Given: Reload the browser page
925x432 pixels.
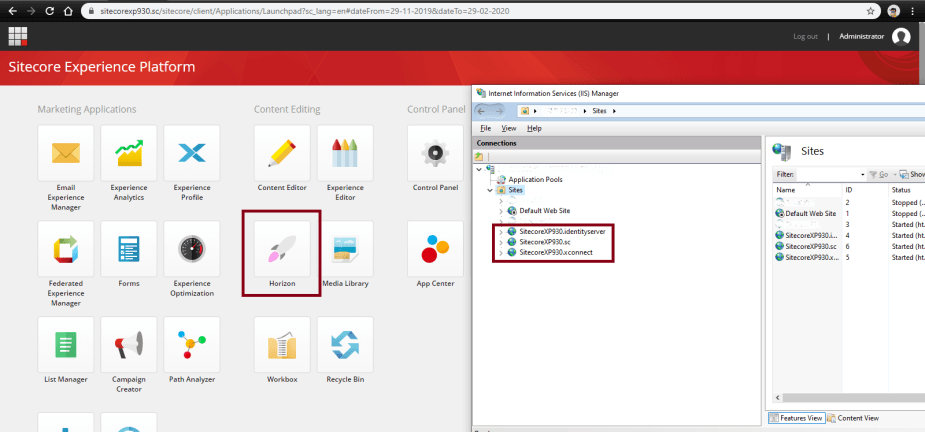Looking at the screenshot, I should coord(50,11).
